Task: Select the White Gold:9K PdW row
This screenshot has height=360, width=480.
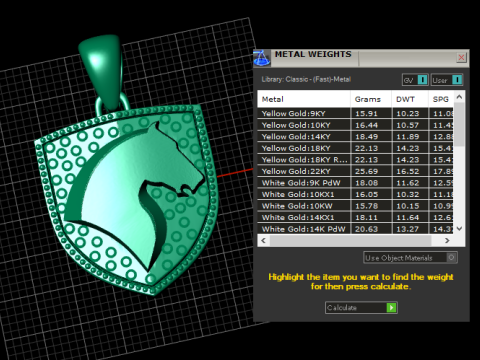Action: pyautogui.click(x=356, y=183)
